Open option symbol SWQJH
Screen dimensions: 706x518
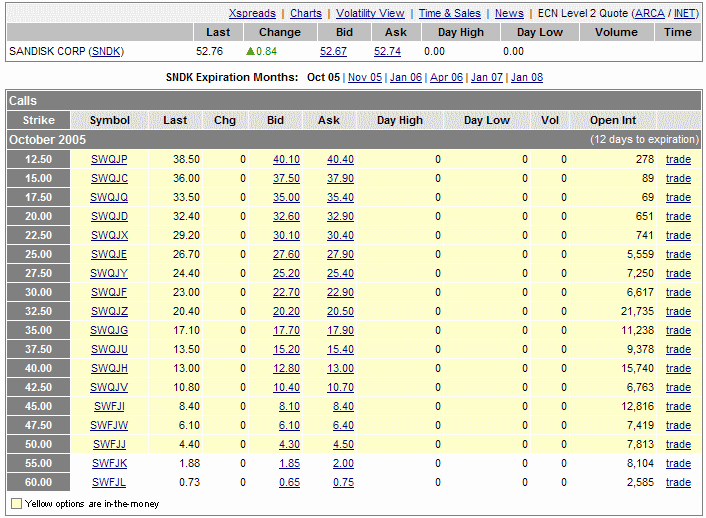[x=109, y=368]
